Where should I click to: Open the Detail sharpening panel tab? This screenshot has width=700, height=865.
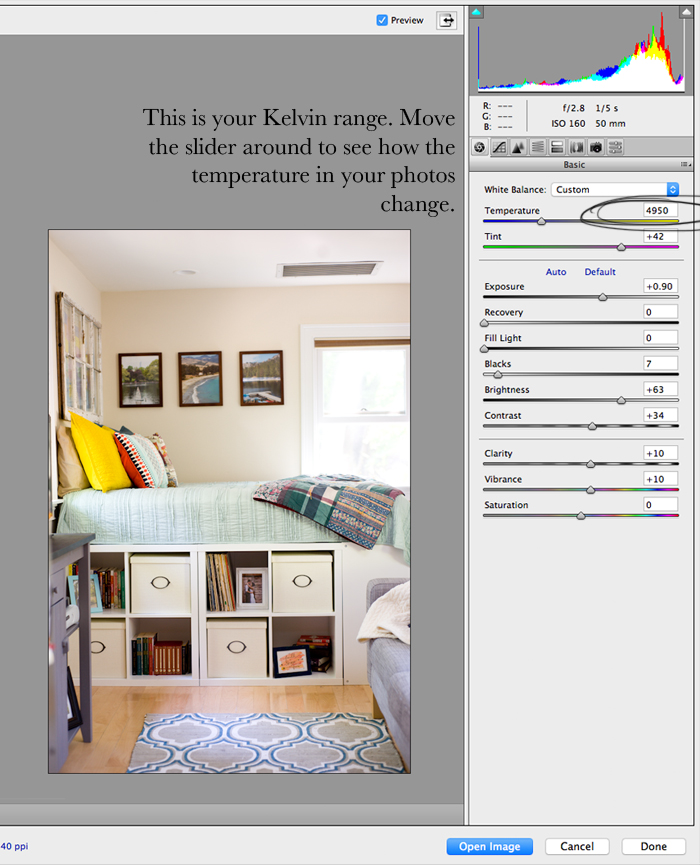tap(519, 147)
